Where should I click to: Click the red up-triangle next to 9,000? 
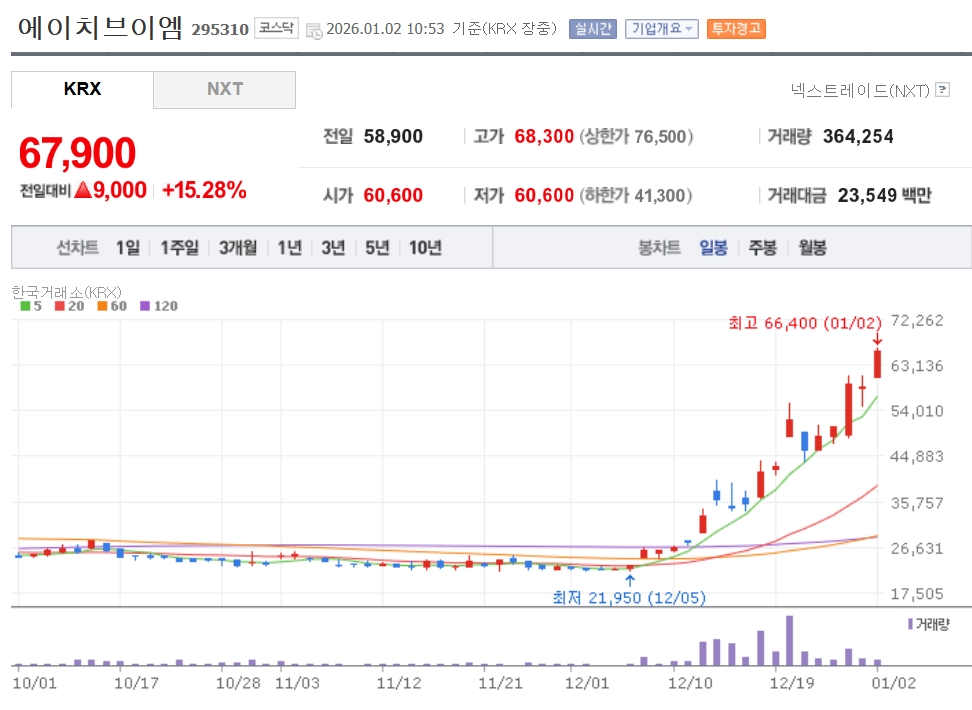pyautogui.click(x=83, y=190)
